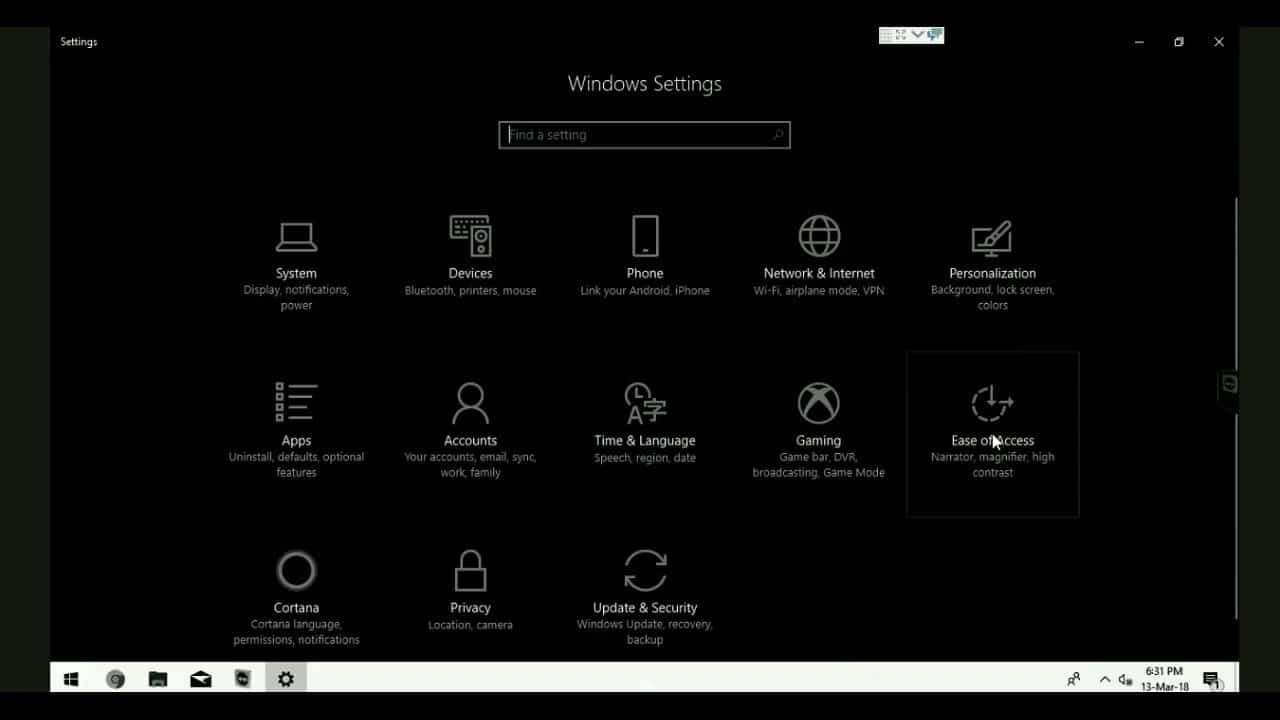
Task: Click the volume icon in the system tray
Action: (x=1125, y=680)
